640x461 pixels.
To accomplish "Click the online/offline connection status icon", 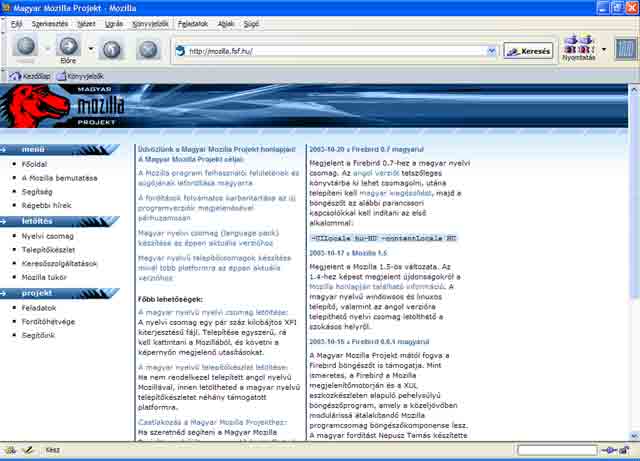I will 609,450.
